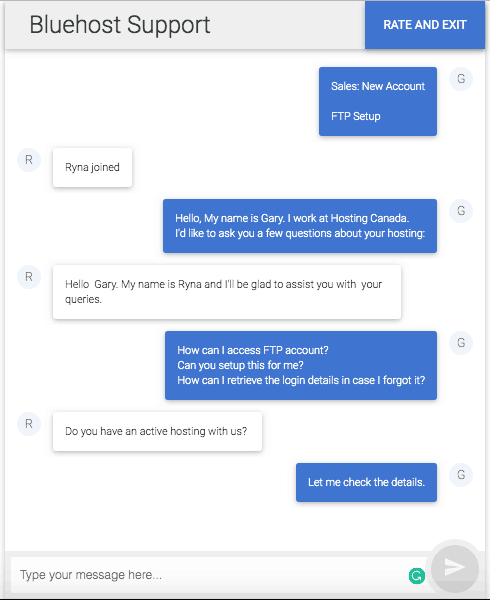This screenshot has width=490, height=600.
Task: Click R avatar beside 'active hosting' question
Action: pyautogui.click(x=29, y=424)
